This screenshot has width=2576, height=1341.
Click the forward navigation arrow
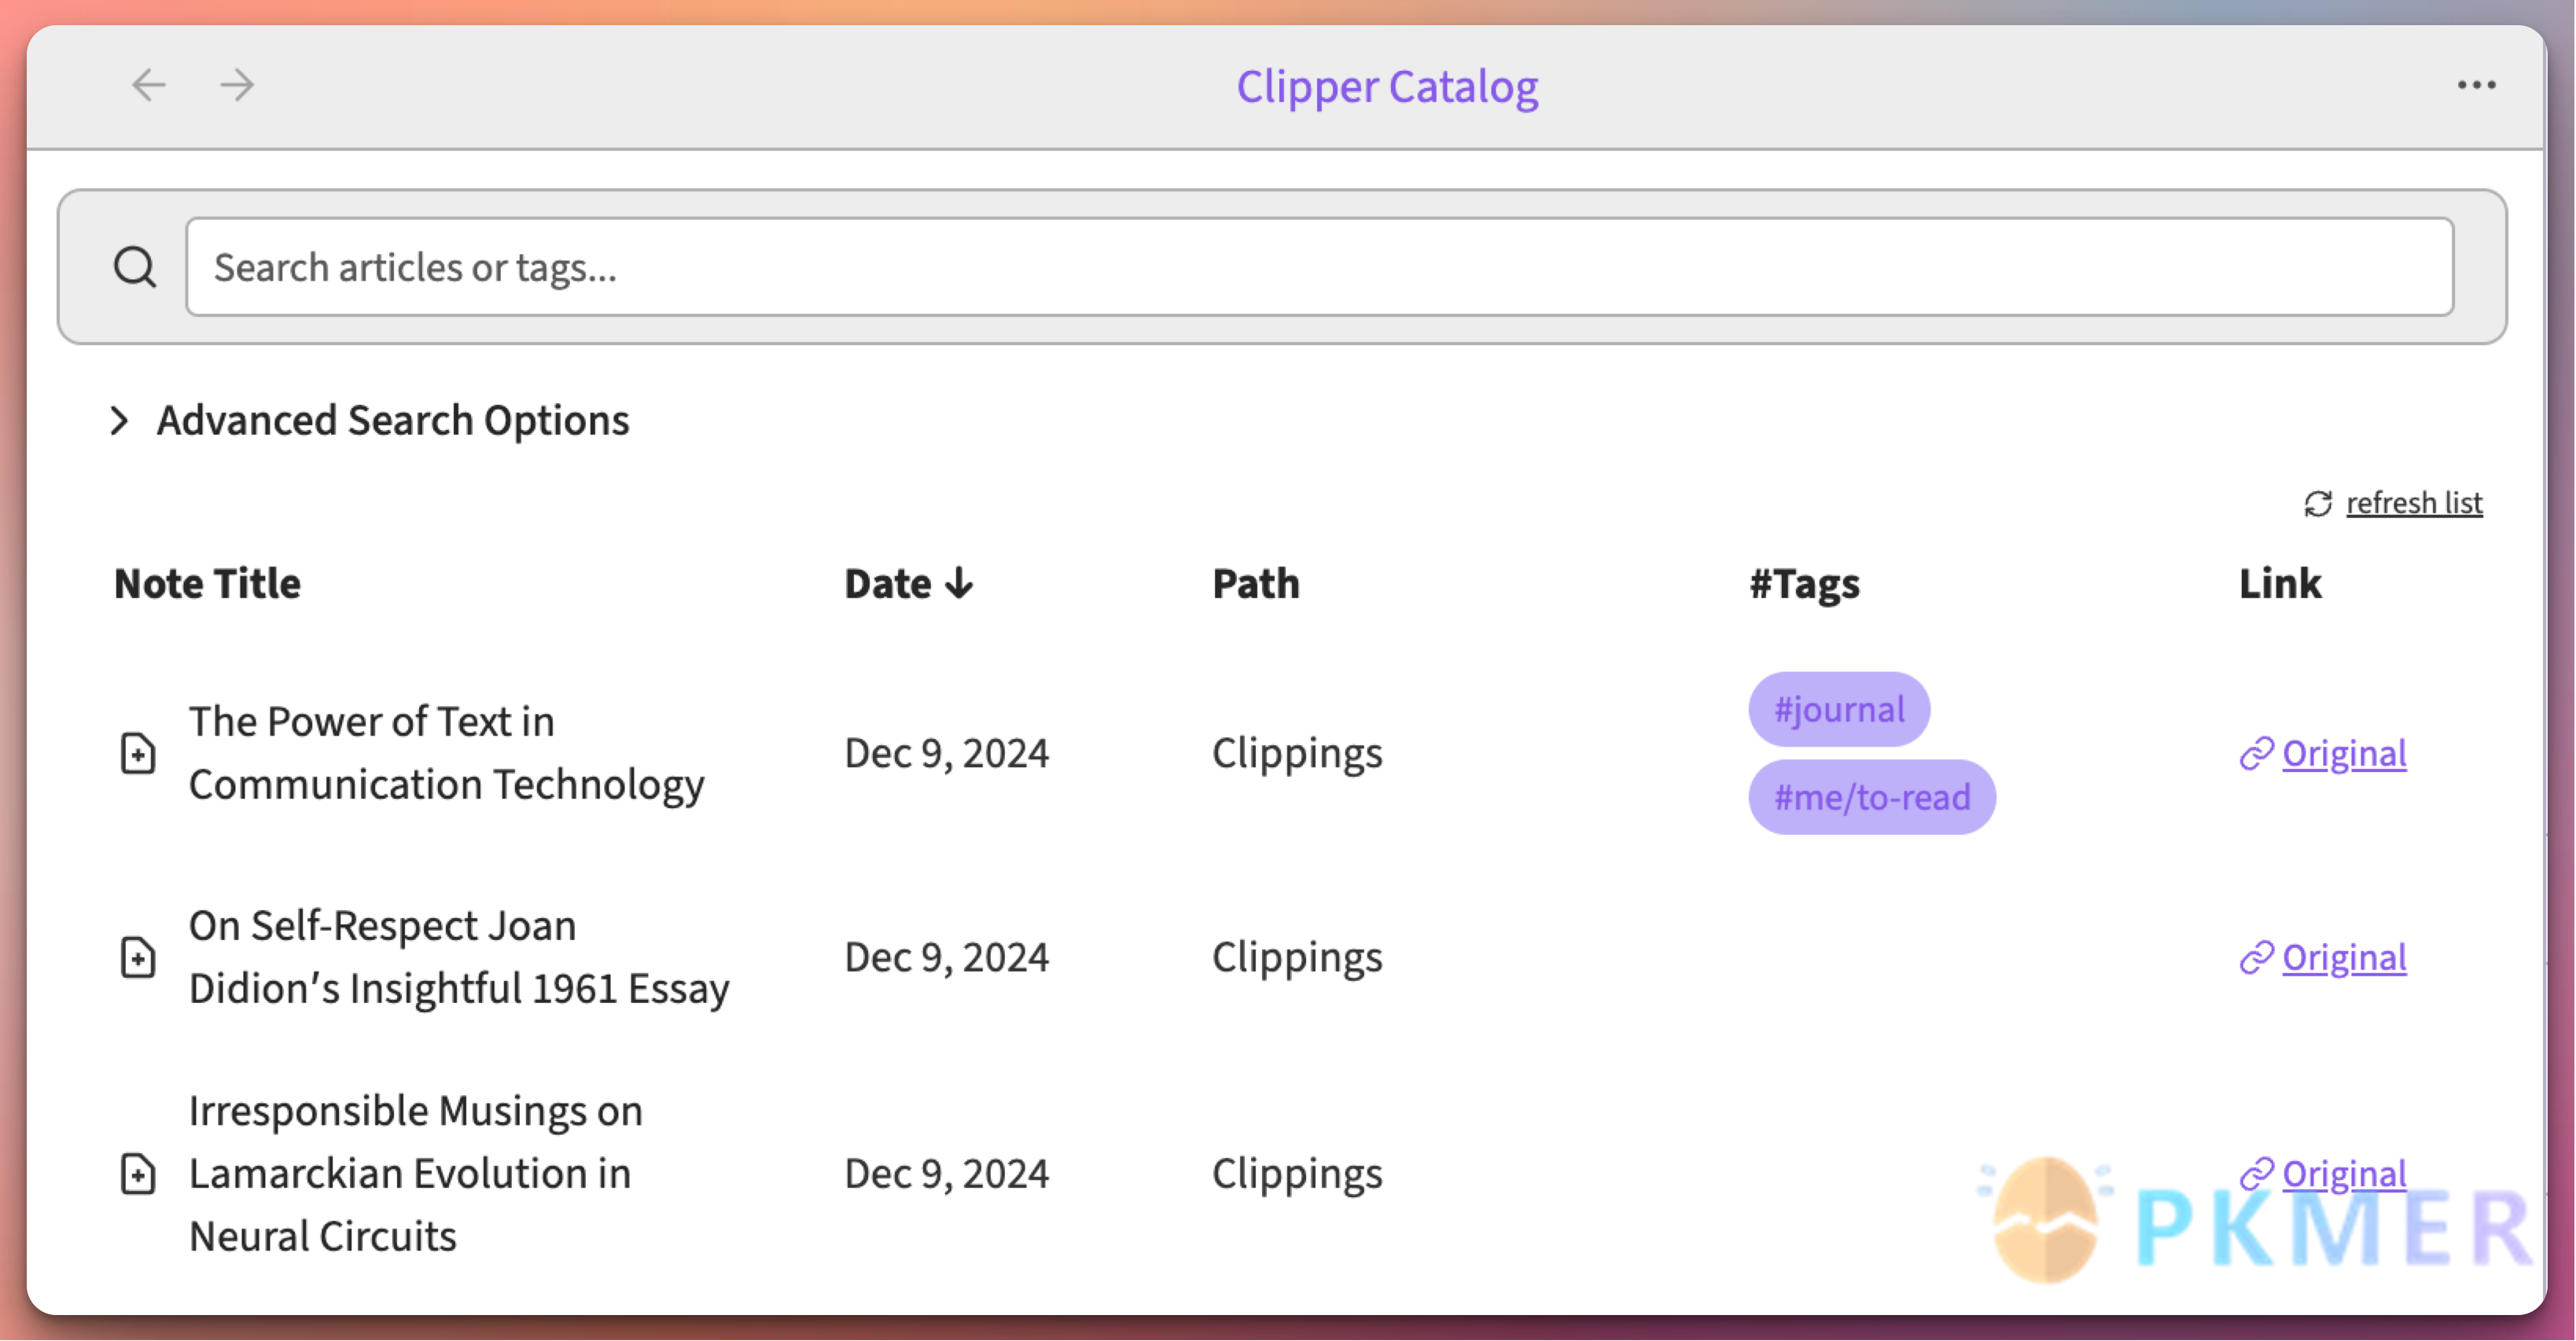point(236,85)
